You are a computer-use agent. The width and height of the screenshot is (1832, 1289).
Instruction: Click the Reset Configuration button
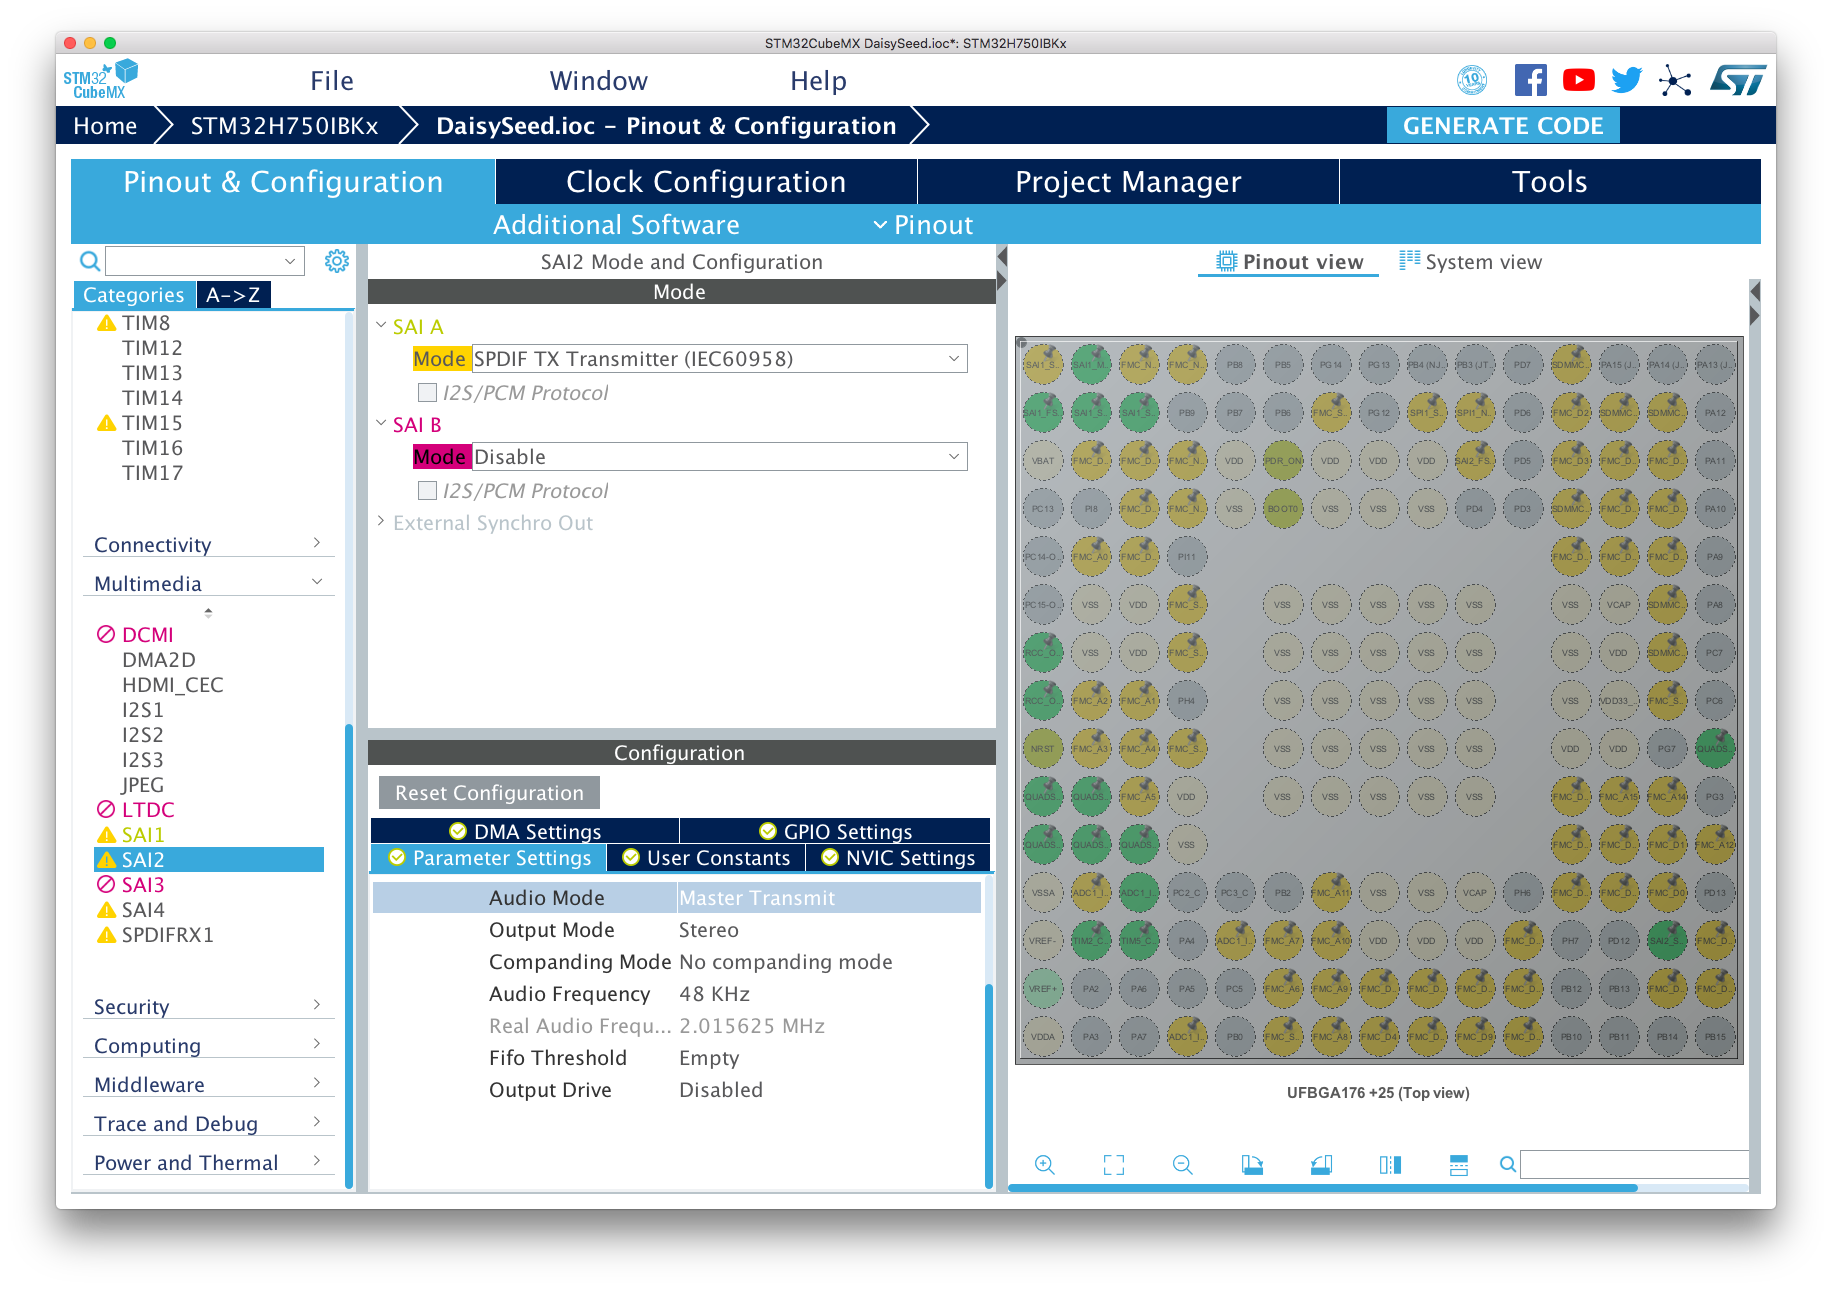click(489, 793)
